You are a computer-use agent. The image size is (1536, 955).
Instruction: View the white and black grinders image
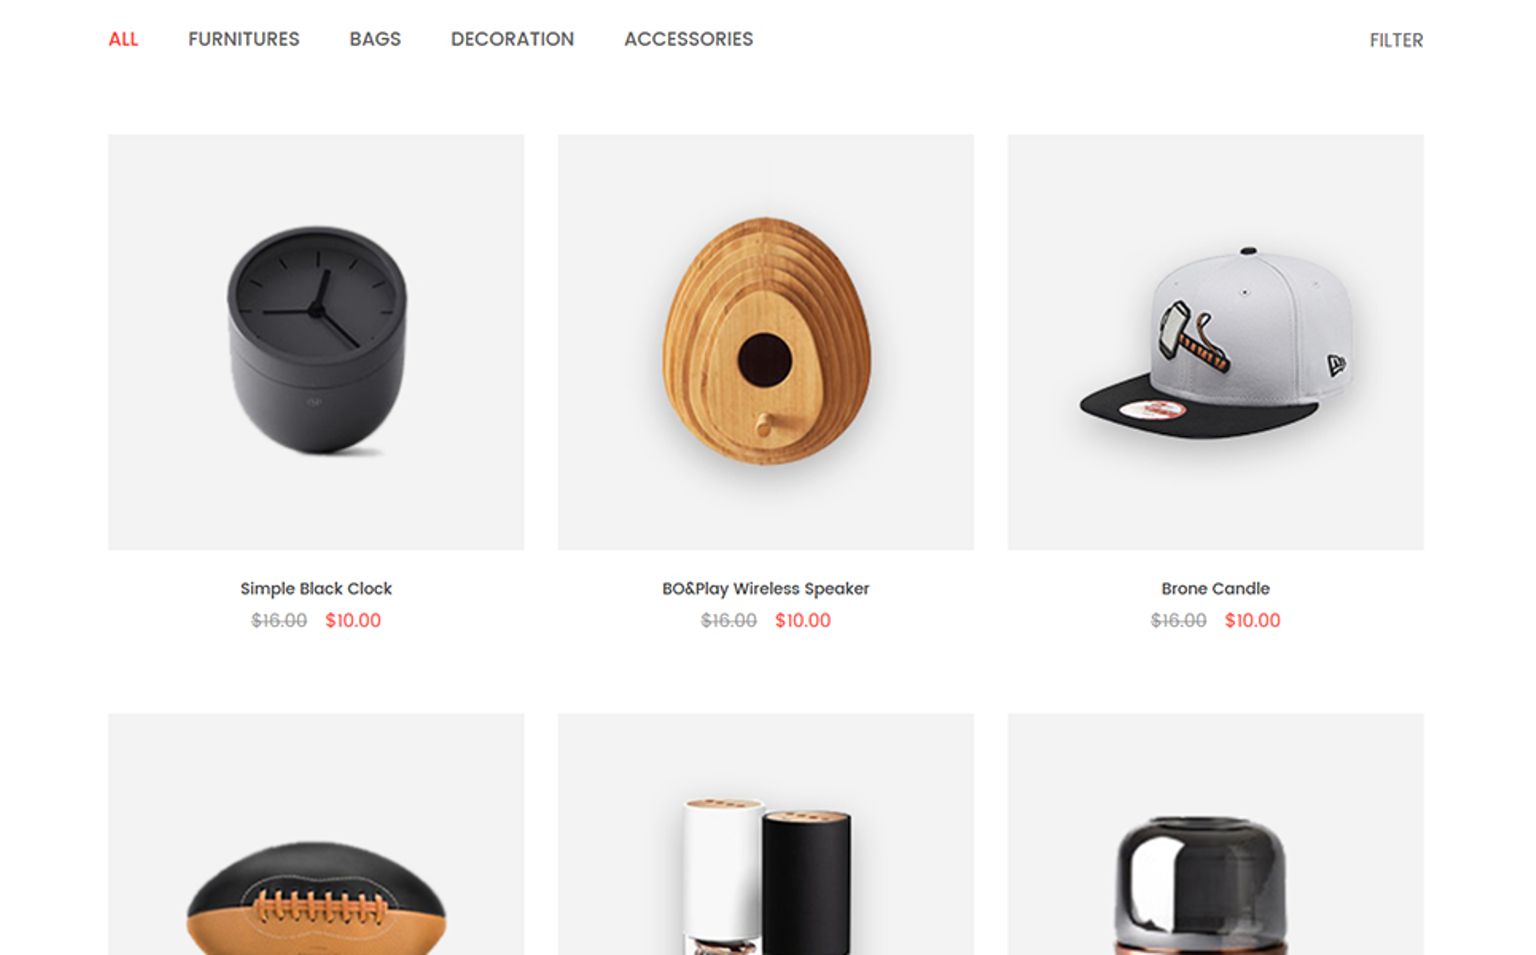pyautogui.click(x=766, y=834)
